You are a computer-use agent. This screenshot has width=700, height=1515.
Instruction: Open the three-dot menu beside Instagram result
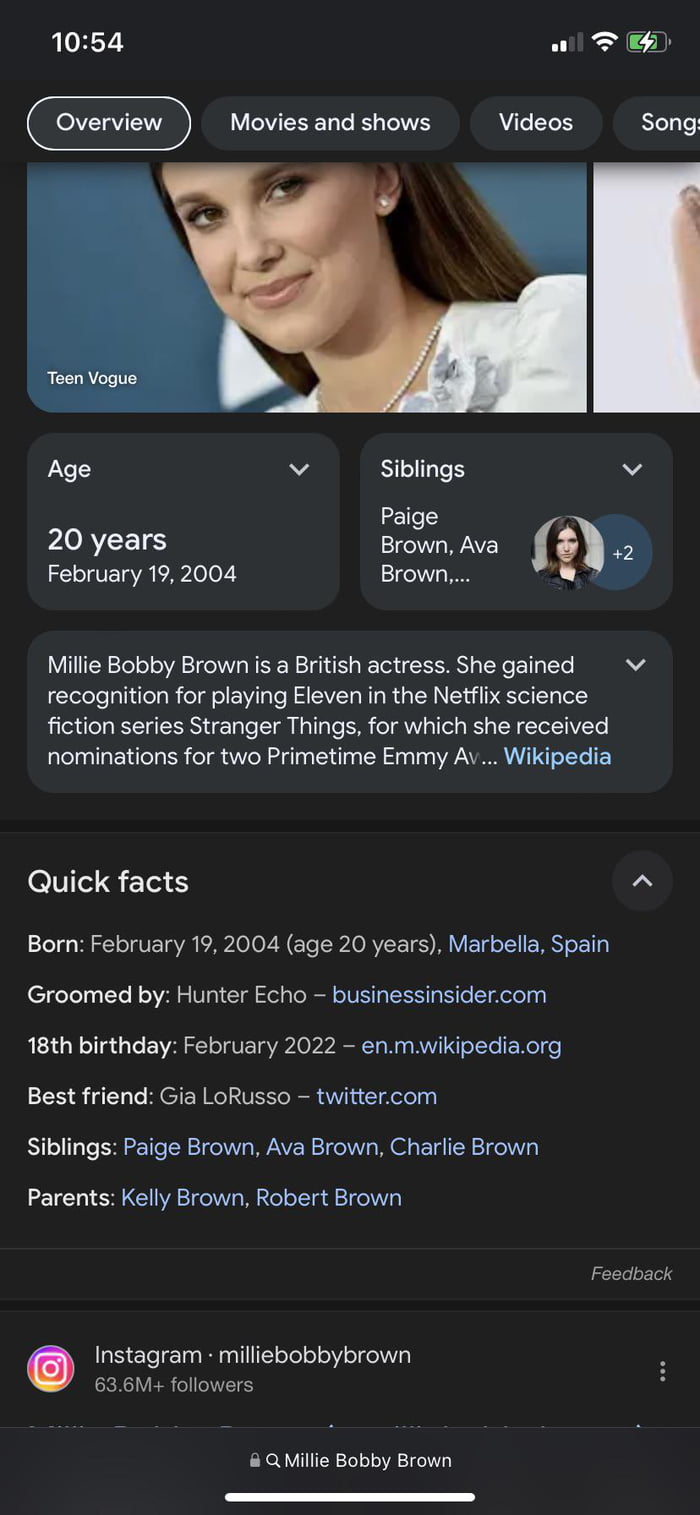663,1371
